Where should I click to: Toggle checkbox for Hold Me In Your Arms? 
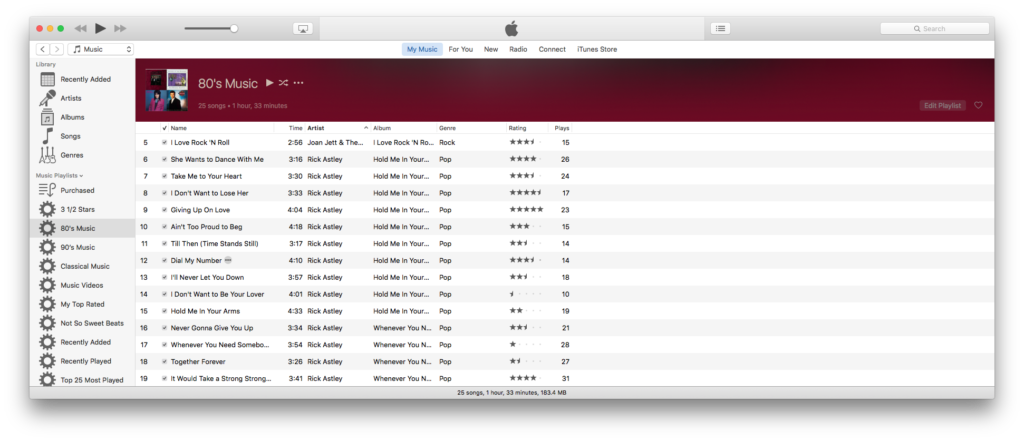coord(165,311)
